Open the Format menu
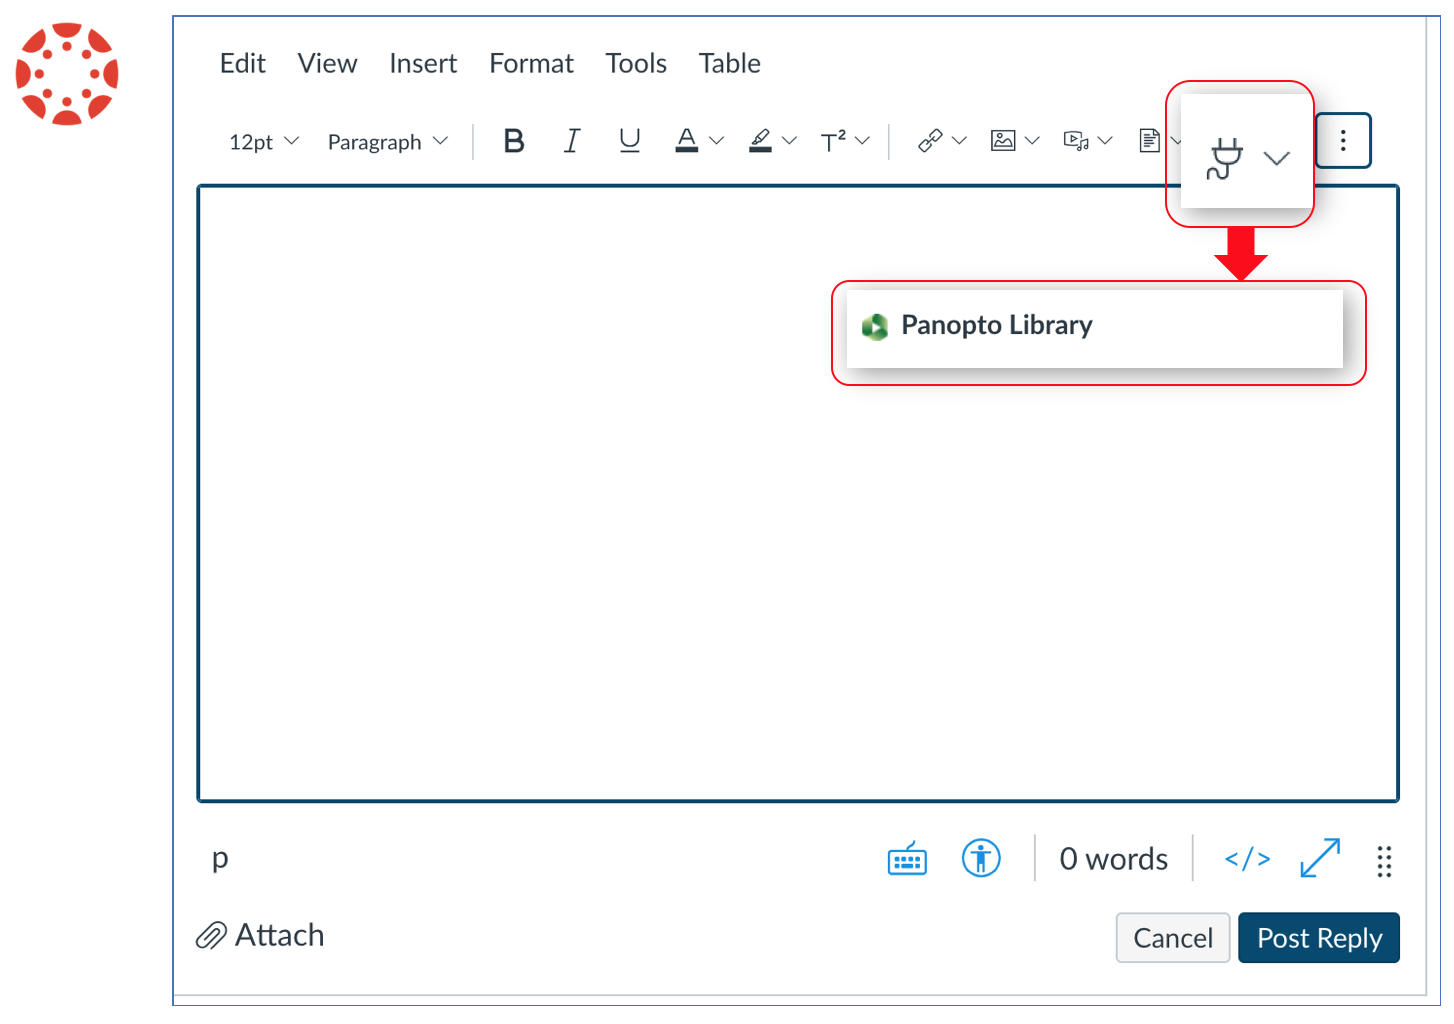This screenshot has height=1024, width=1454. (531, 63)
